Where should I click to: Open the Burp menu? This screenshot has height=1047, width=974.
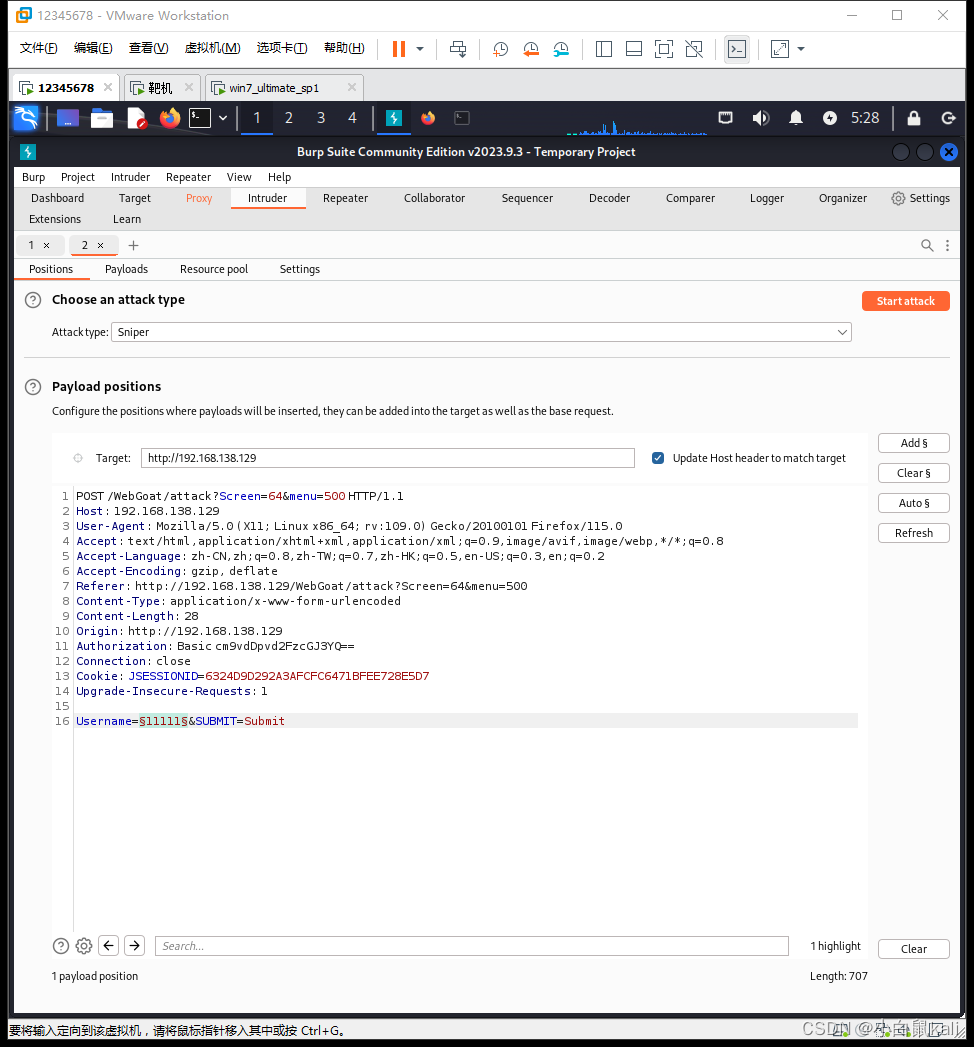coord(33,177)
